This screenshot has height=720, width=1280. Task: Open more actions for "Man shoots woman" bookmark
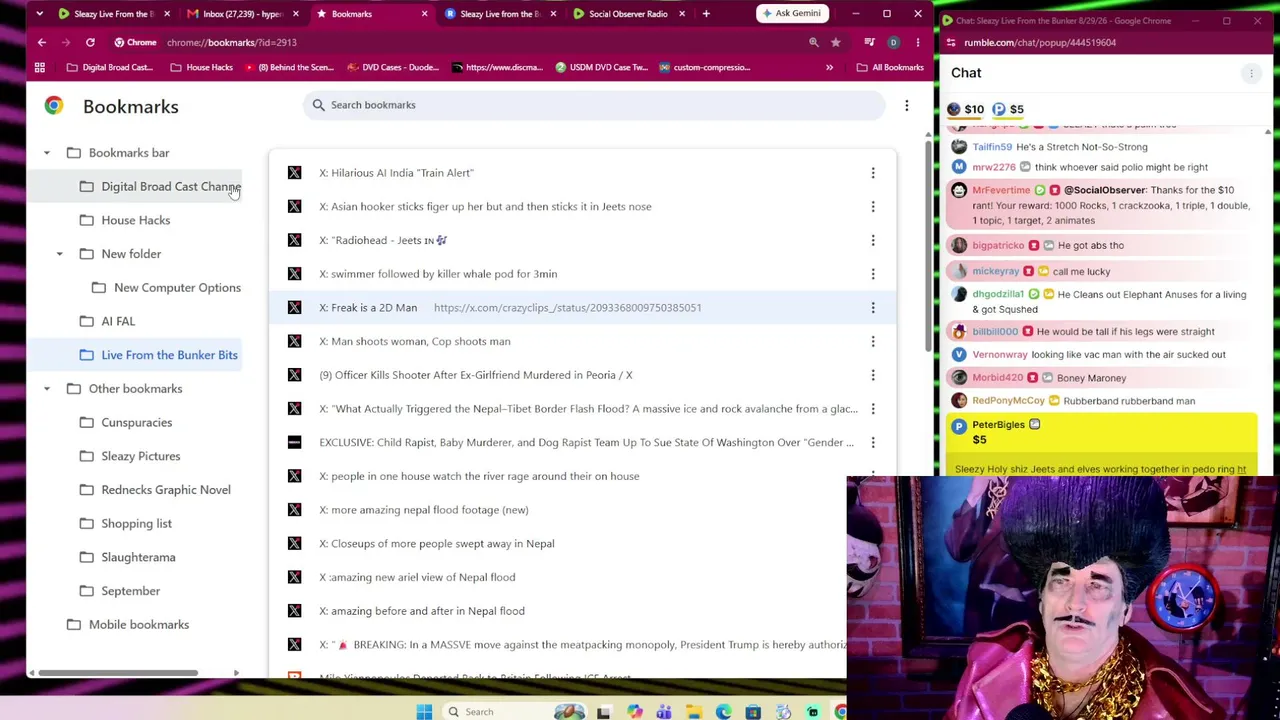point(872,341)
